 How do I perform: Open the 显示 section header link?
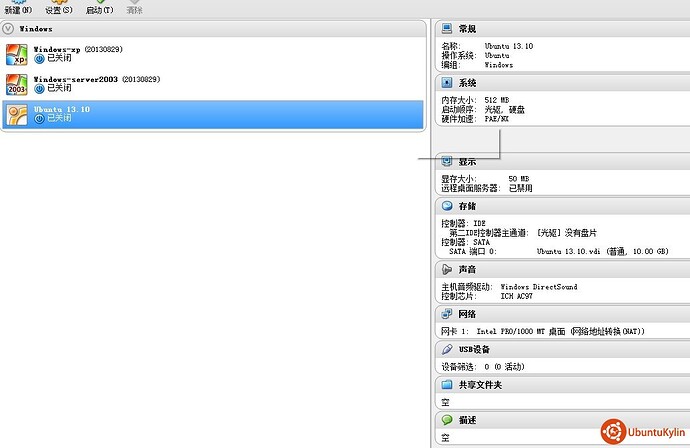(x=467, y=162)
